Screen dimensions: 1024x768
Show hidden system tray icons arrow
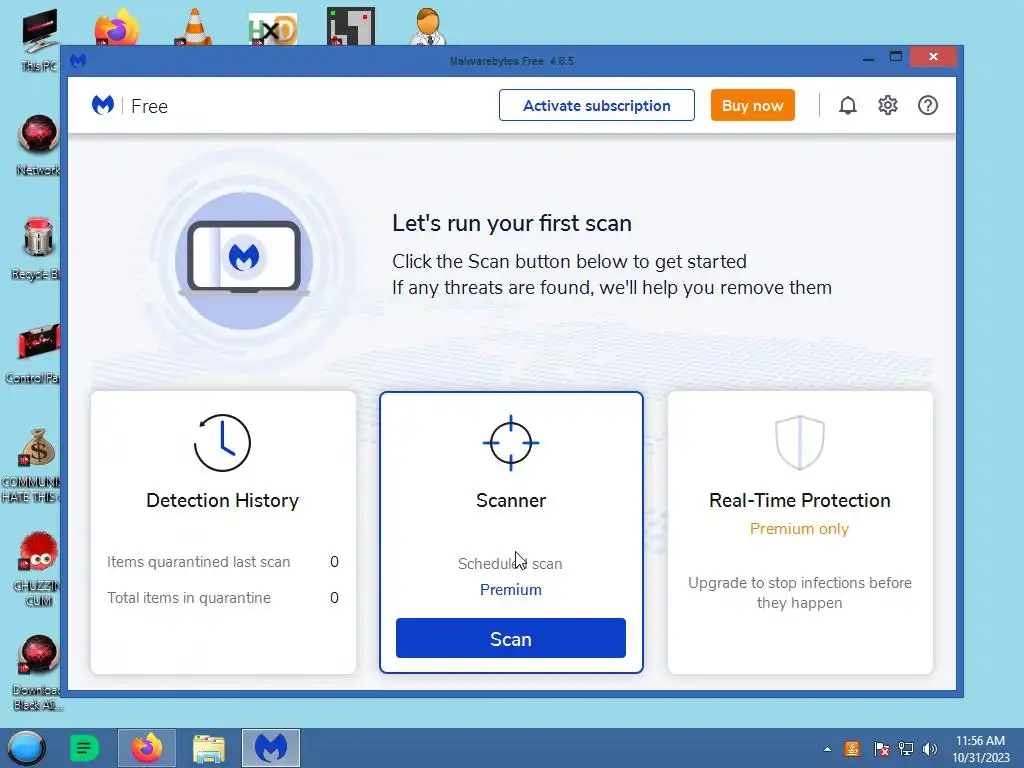click(827, 749)
